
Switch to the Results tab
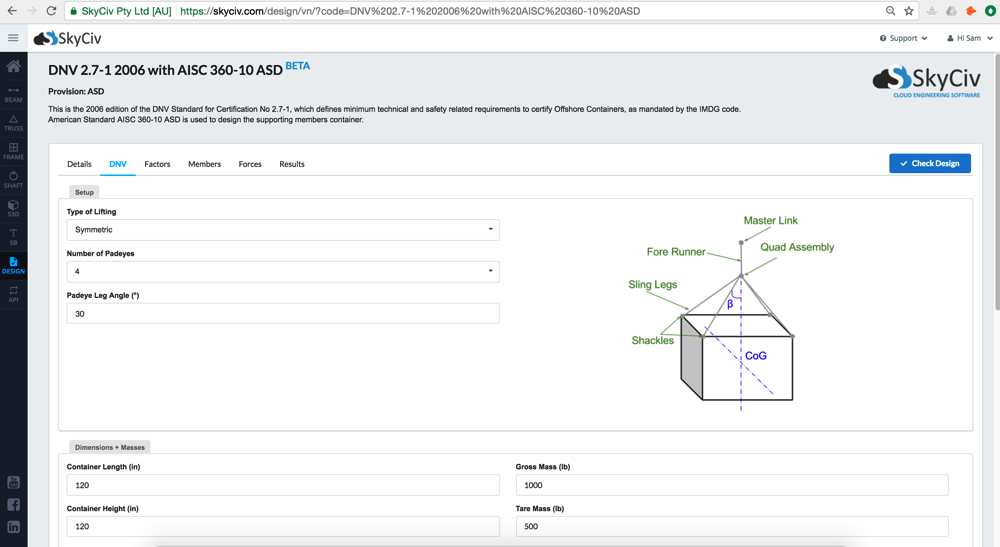tap(292, 164)
